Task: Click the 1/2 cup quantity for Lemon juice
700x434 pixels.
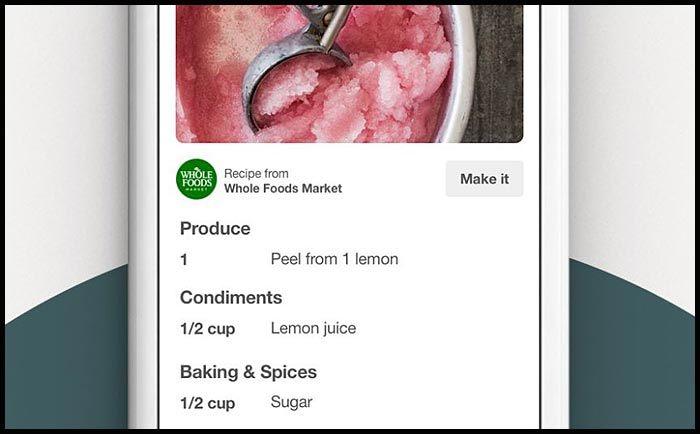Action: tap(208, 329)
